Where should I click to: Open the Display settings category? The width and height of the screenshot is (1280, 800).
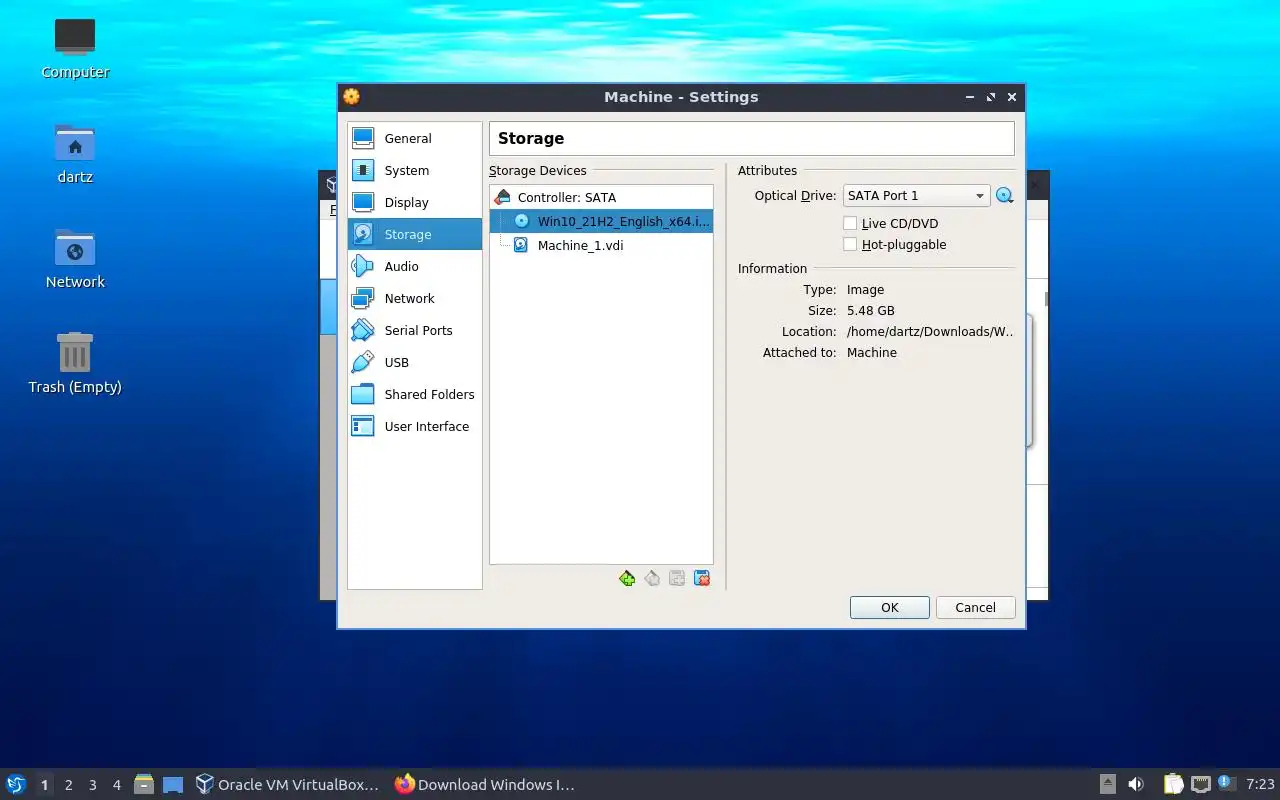(414, 202)
